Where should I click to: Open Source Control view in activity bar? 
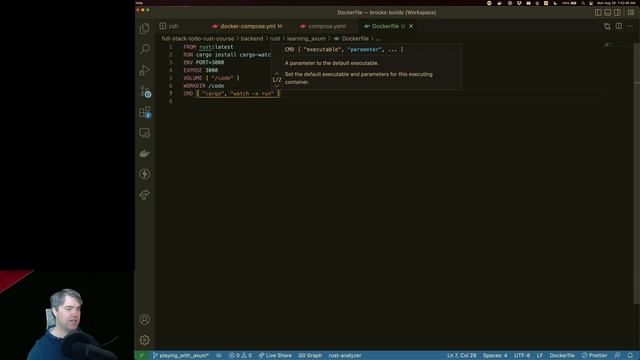[x=144, y=91]
